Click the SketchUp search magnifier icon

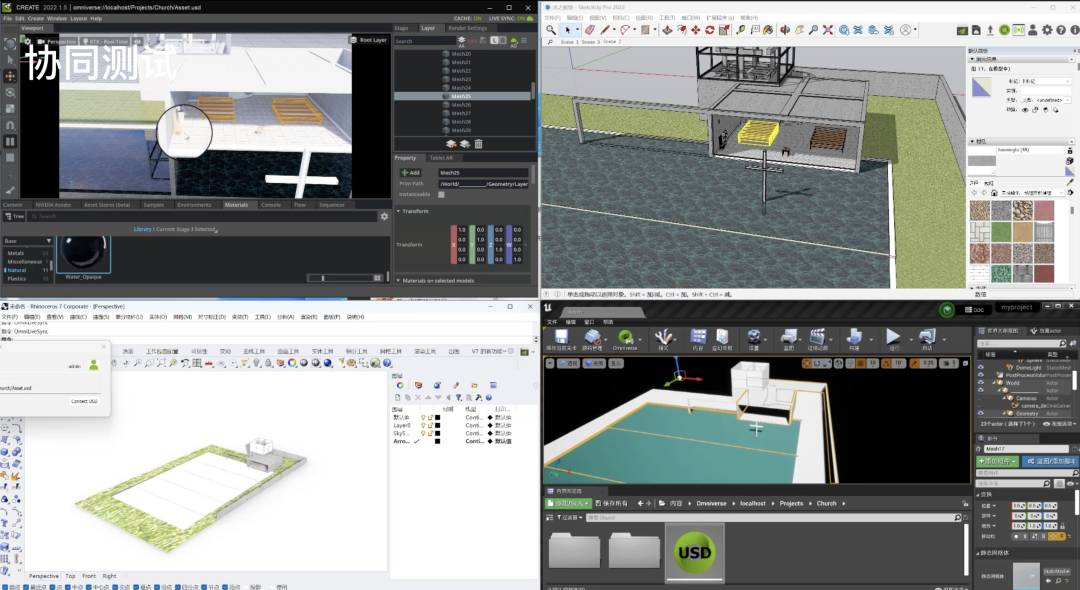click(x=551, y=30)
